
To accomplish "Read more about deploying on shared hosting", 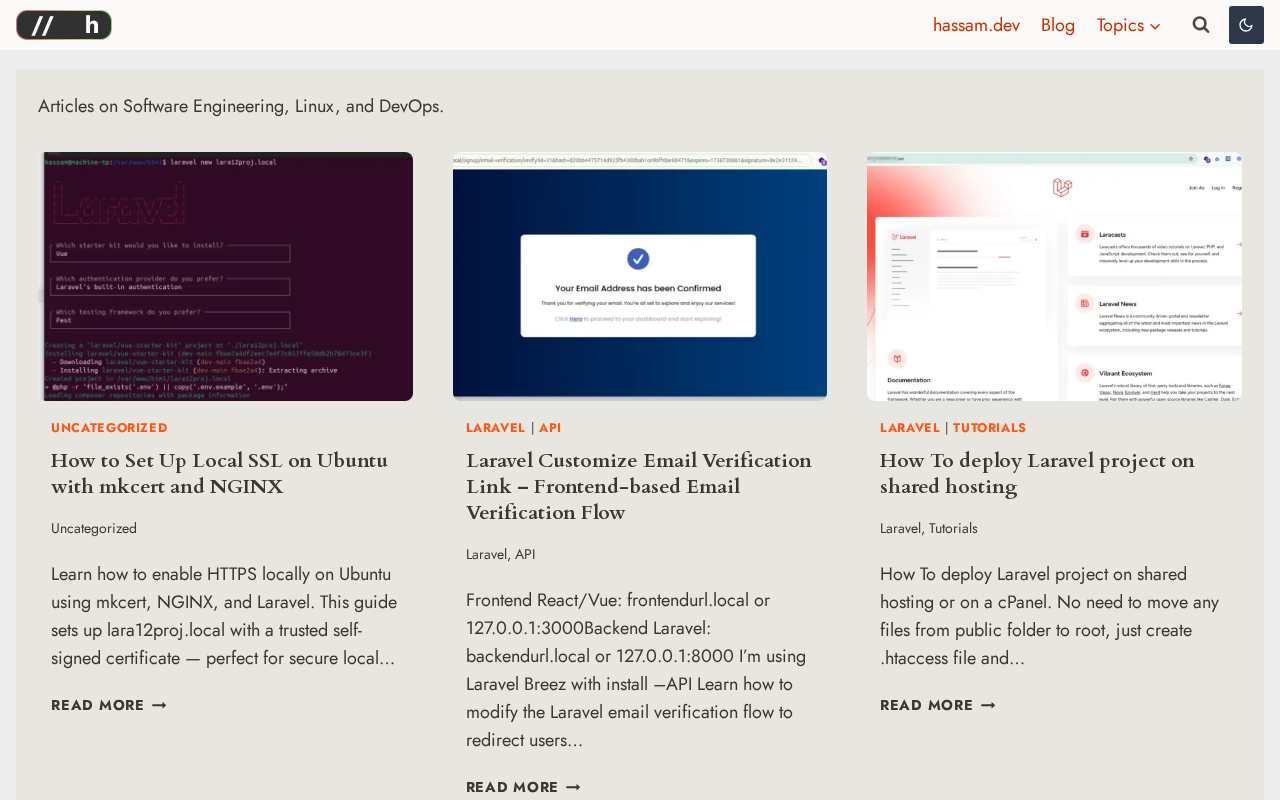I will click(x=938, y=705).
